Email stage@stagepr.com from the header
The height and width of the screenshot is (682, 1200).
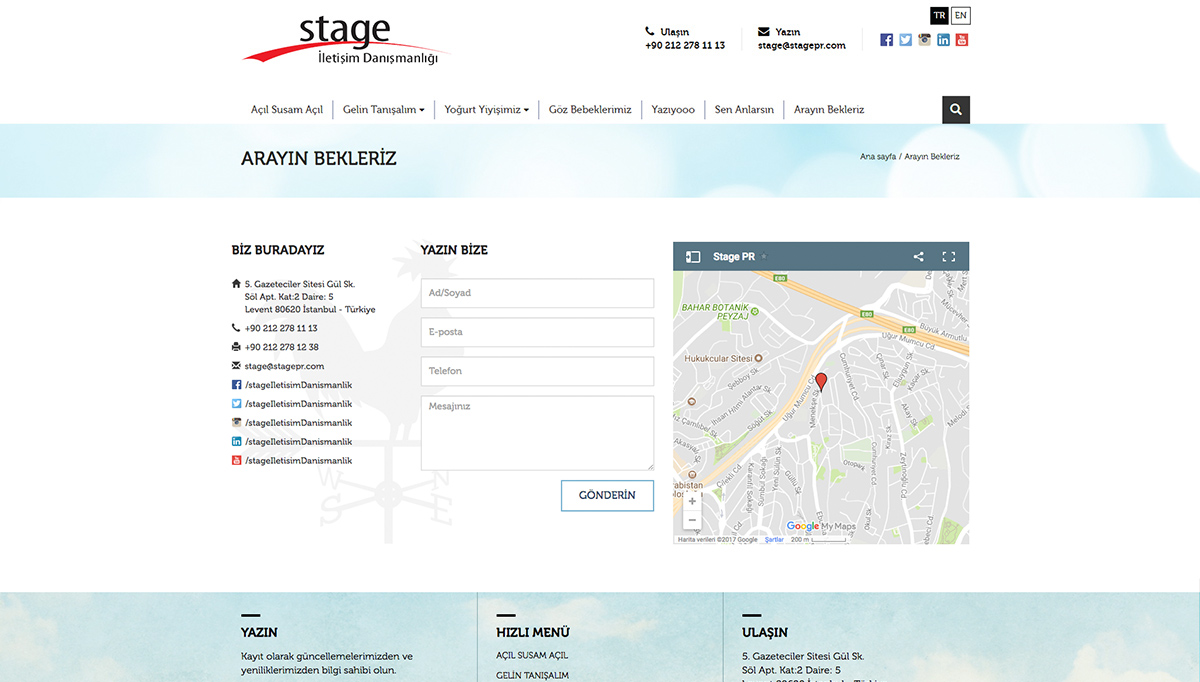click(802, 46)
